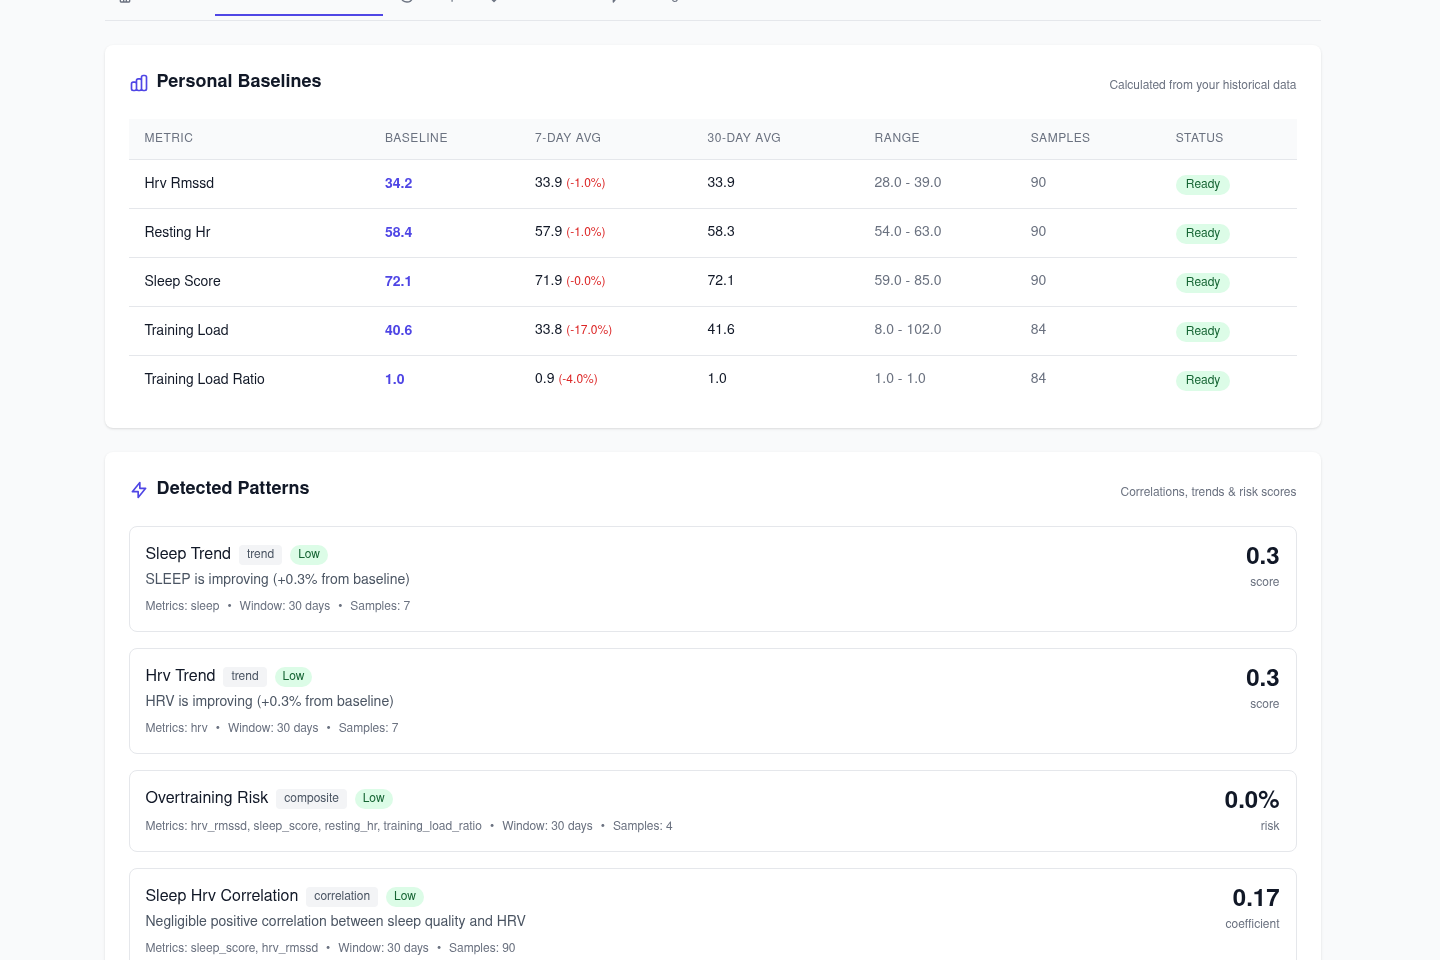Viewport: 1440px width, 960px height.
Task: Click the Training Load 7-day average 33.8
Action: point(548,329)
